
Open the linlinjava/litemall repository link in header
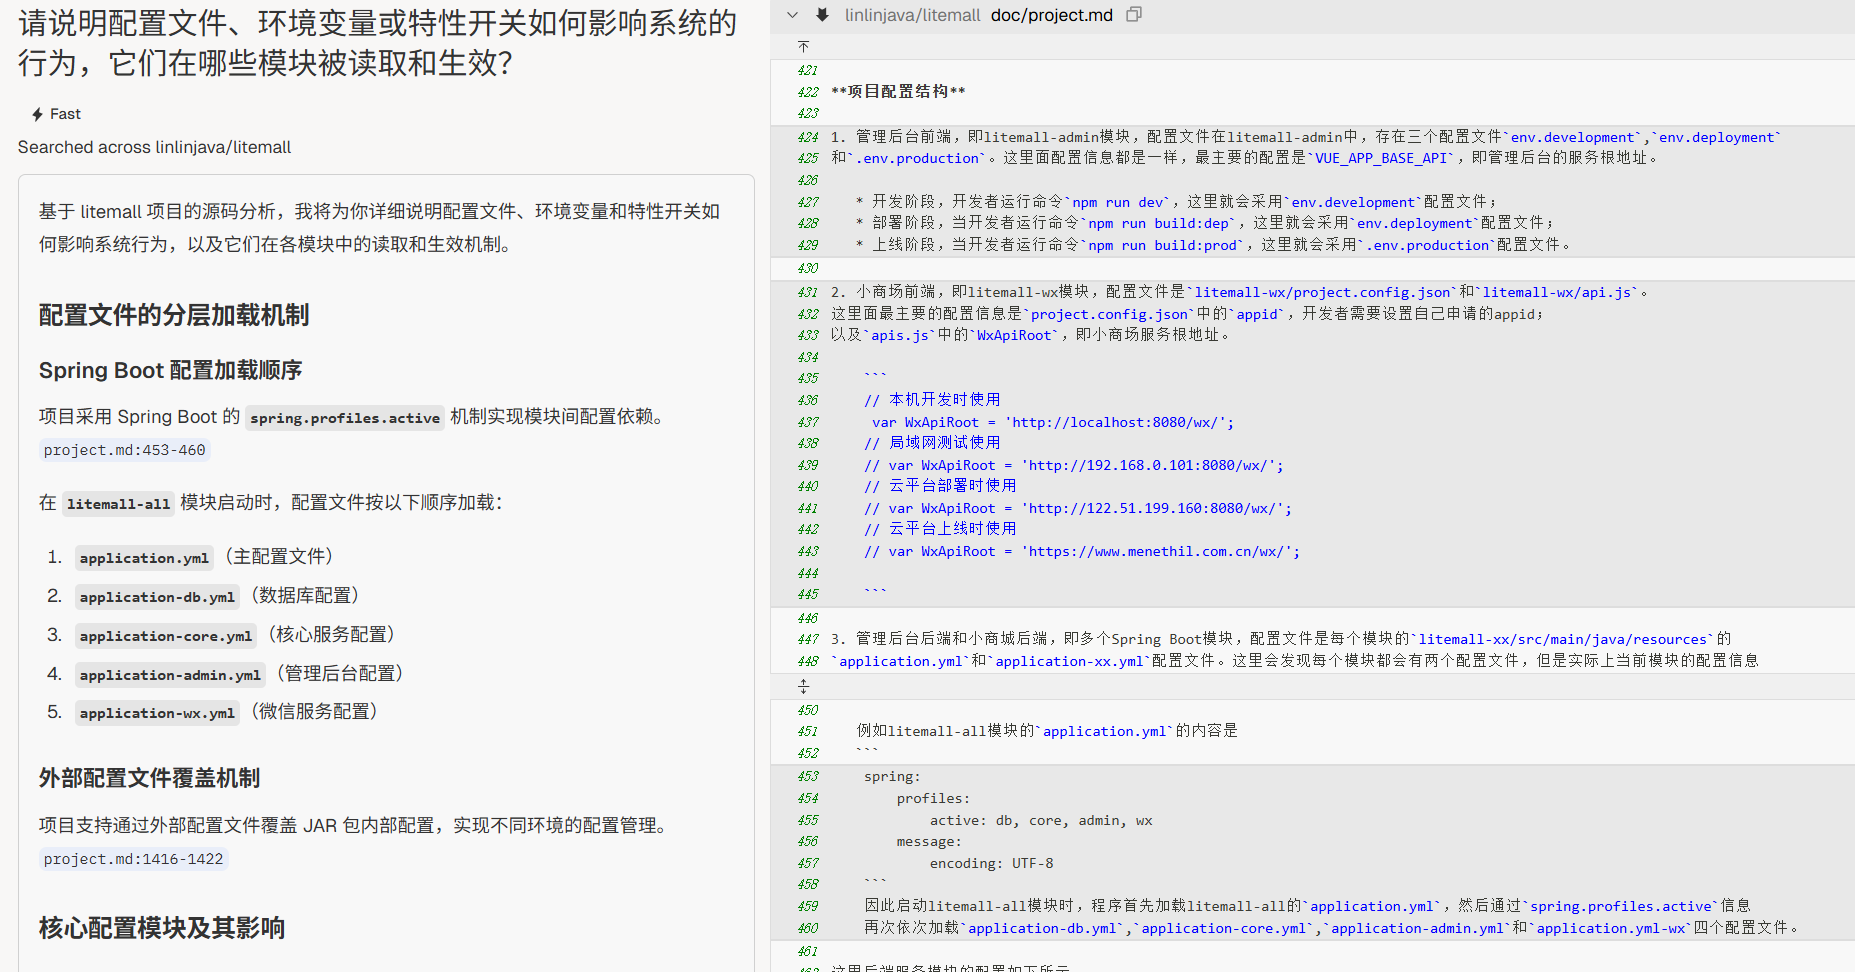pos(912,15)
